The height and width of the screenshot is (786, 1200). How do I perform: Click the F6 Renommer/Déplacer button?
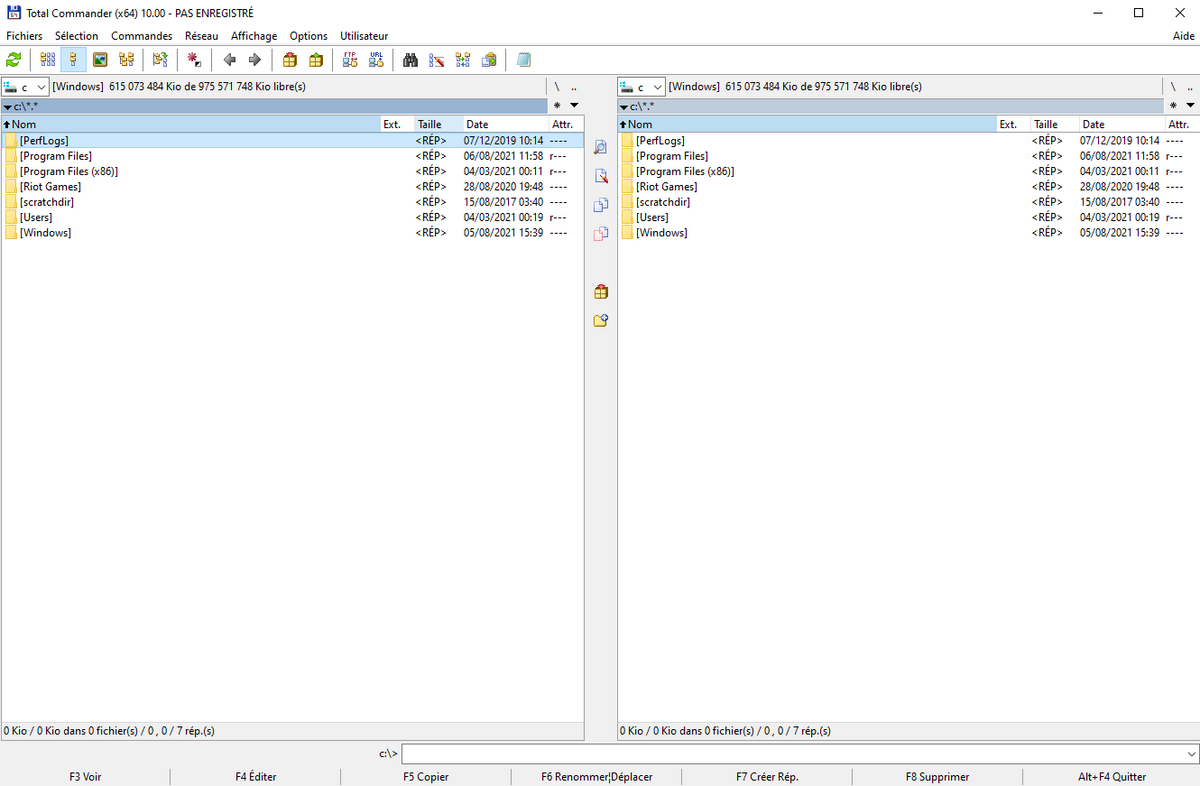click(596, 777)
